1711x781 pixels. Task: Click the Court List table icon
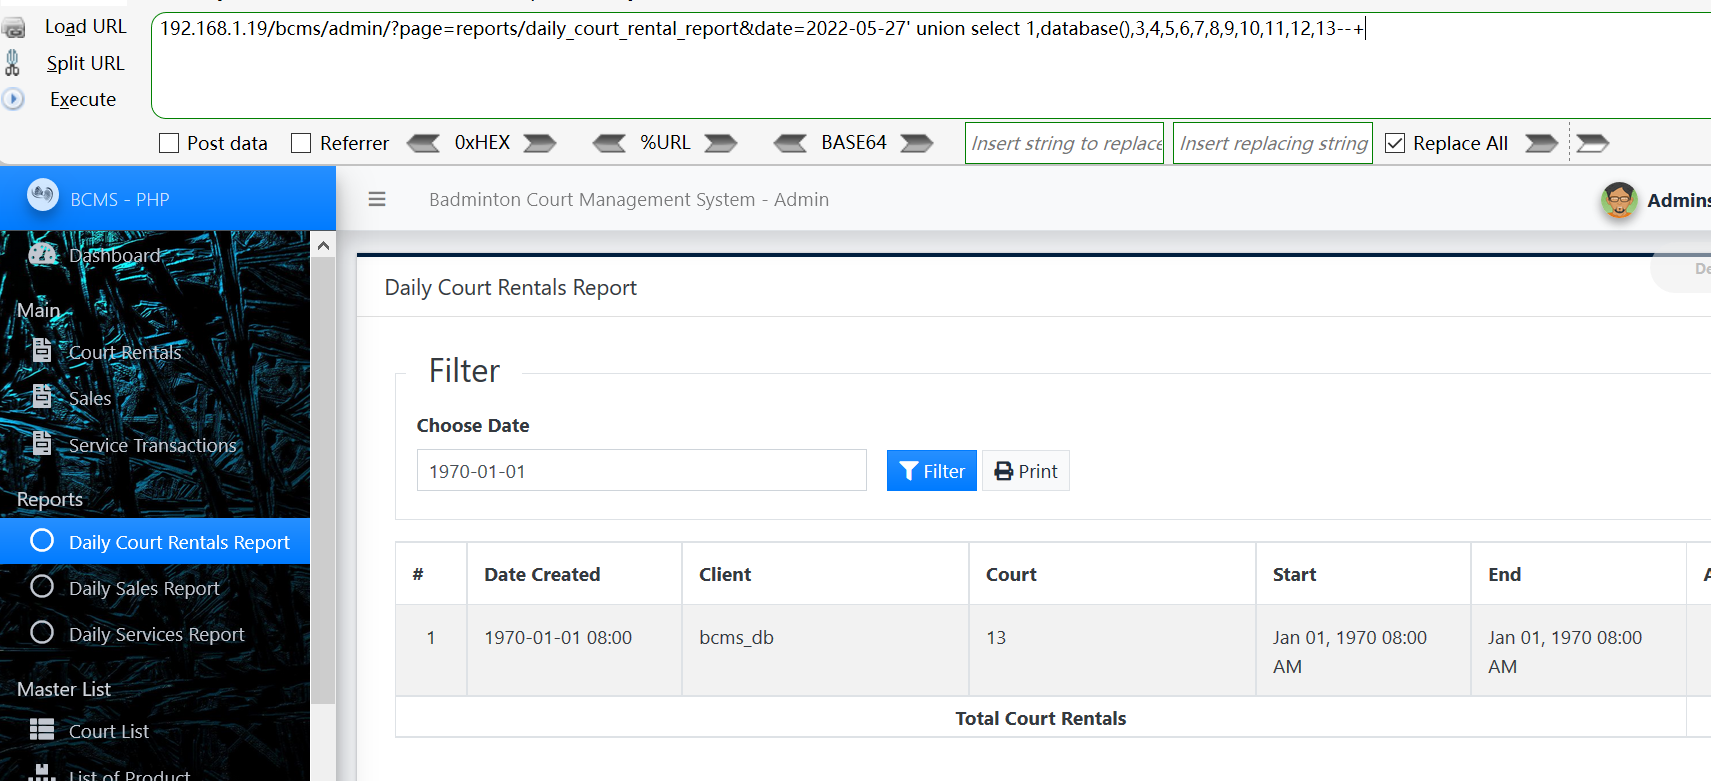click(x=42, y=730)
